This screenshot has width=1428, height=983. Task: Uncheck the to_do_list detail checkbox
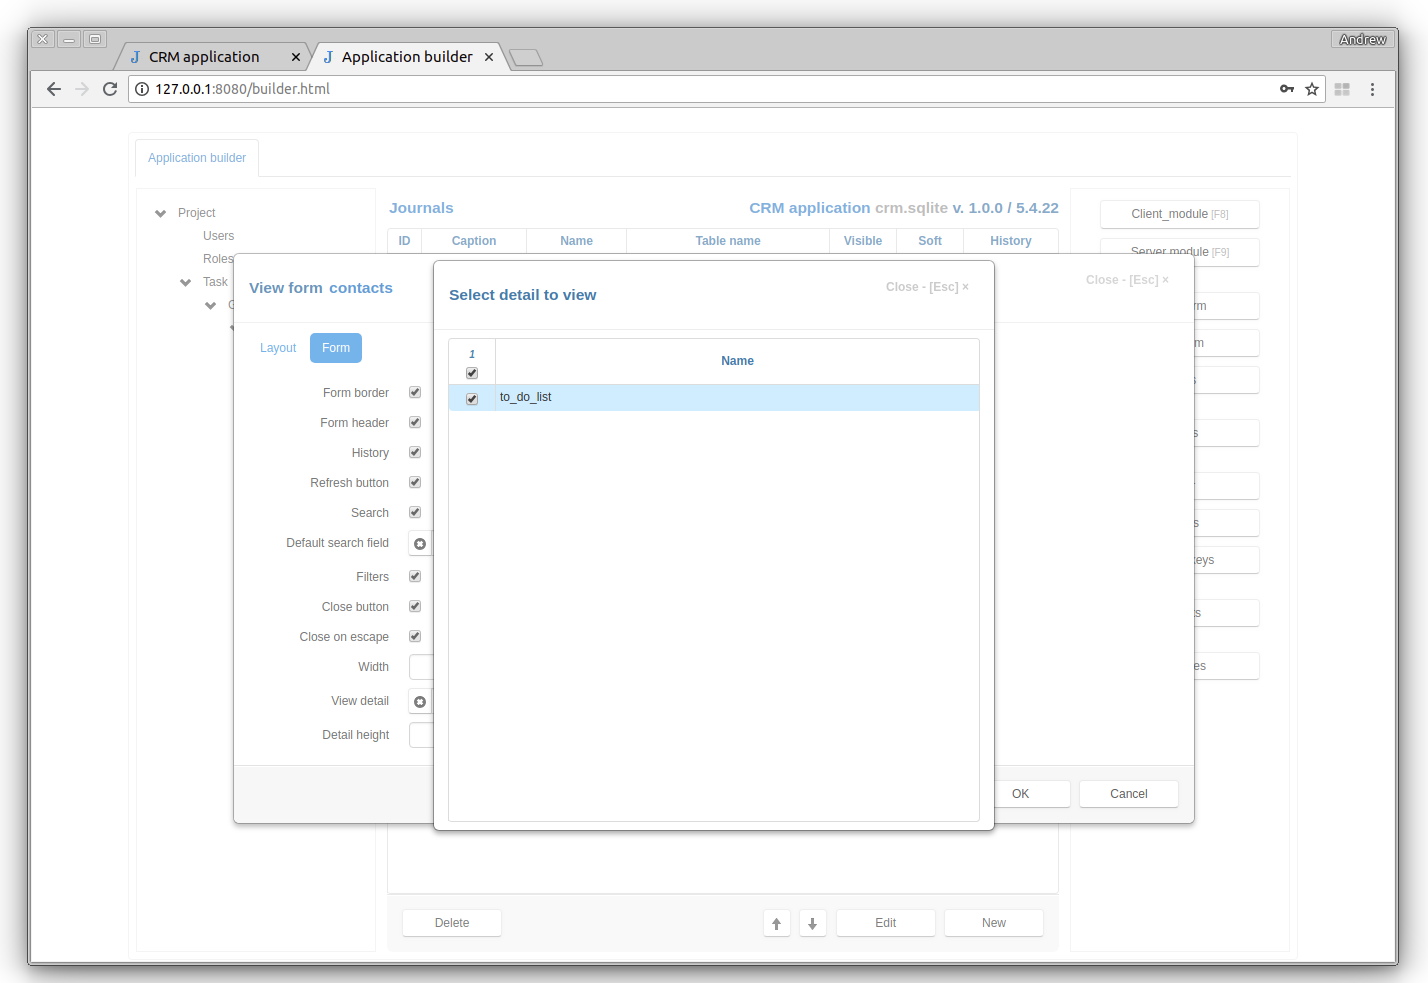tap(472, 399)
